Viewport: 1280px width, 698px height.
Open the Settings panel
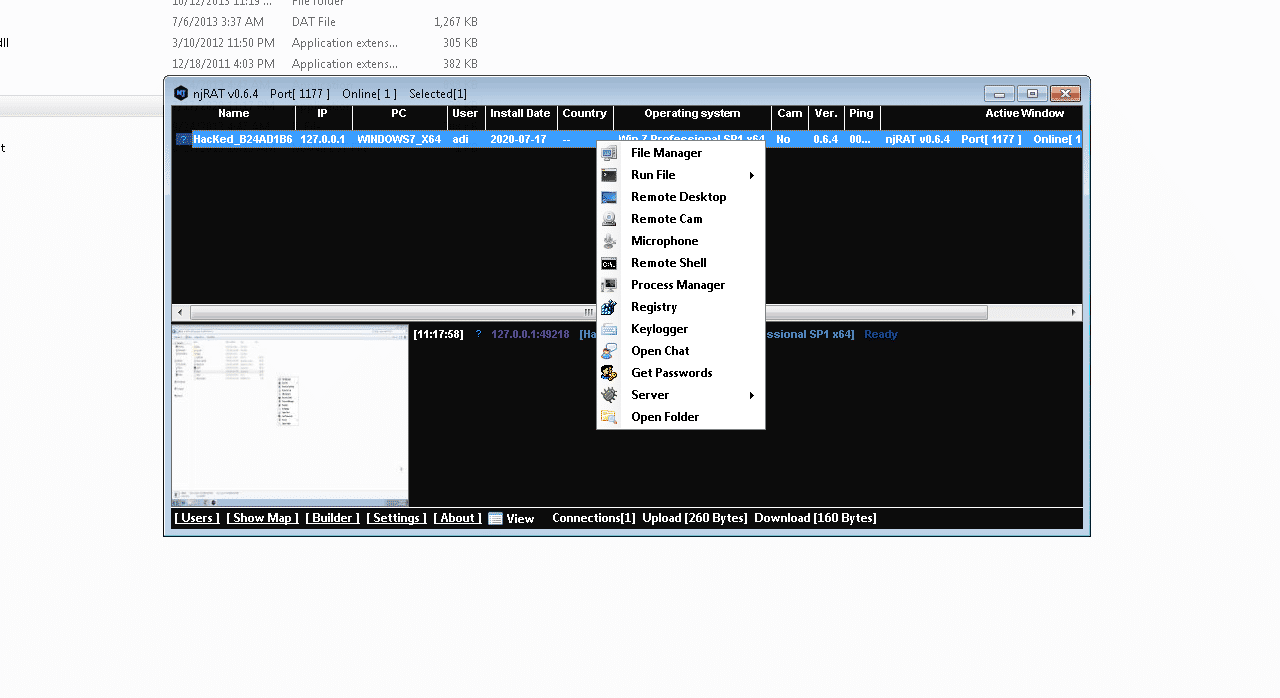click(x=396, y=517)
